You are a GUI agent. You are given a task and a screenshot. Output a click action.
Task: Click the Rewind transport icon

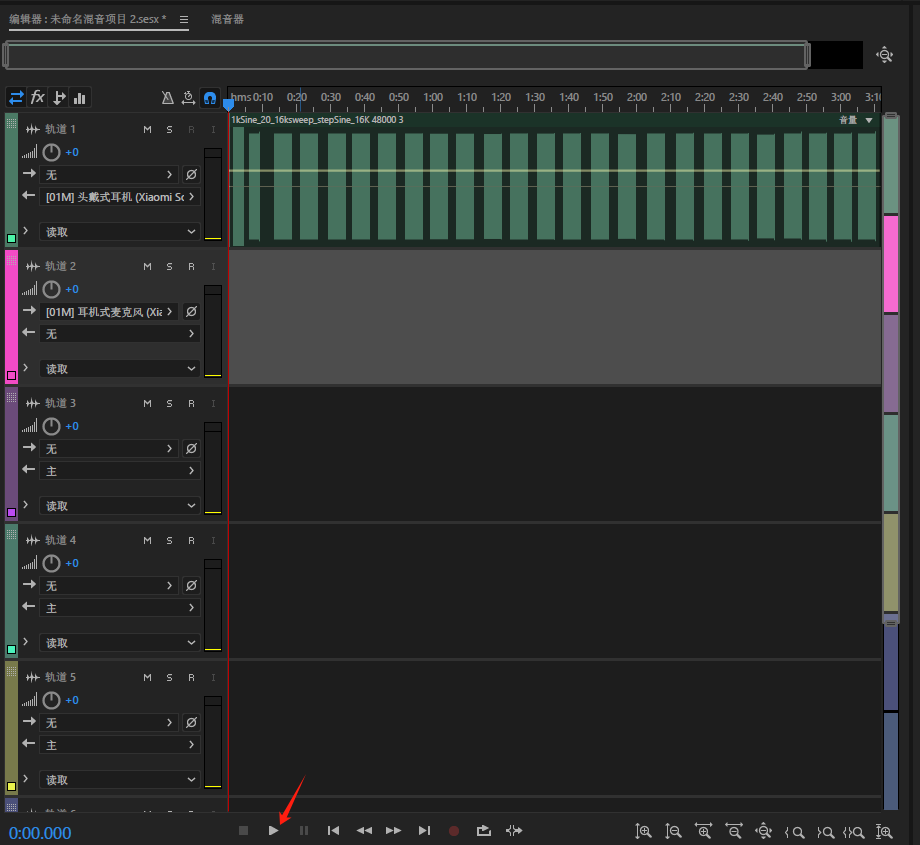(x=364, y=830)
